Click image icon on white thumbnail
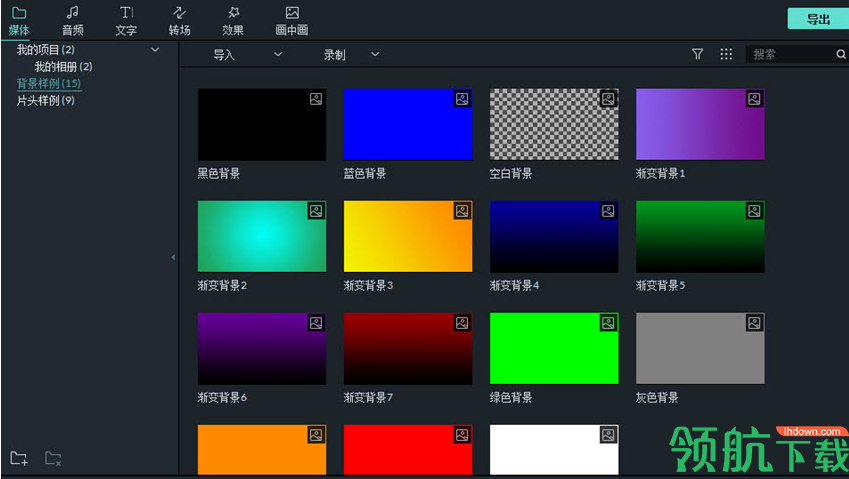This screenshot has width=849, height=479. (x=608, y=435)
